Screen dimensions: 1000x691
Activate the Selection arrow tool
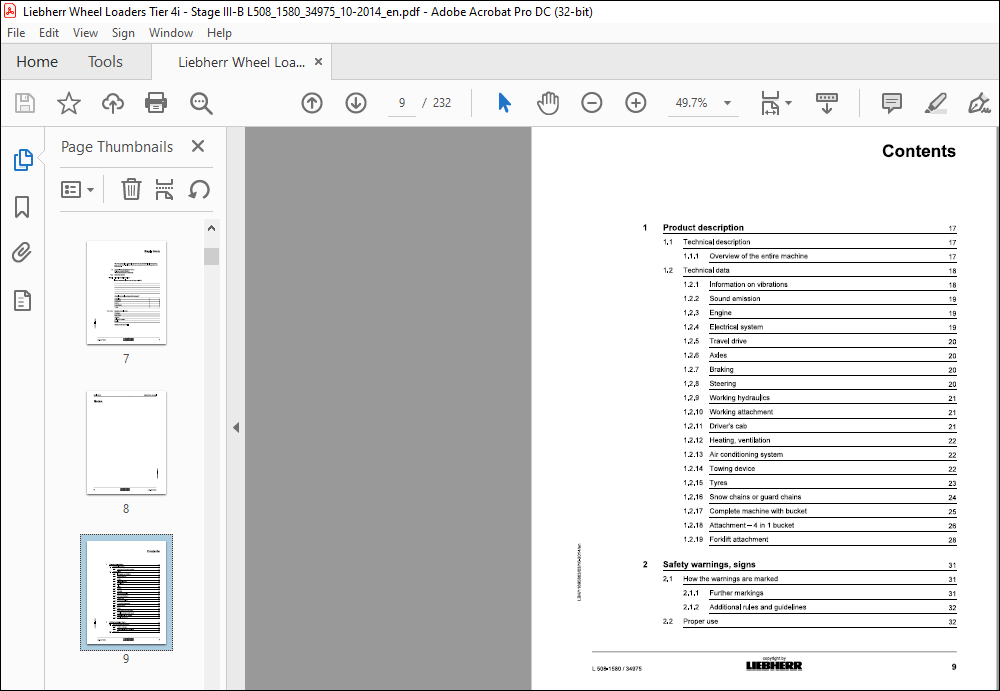(x=504, y=103)
